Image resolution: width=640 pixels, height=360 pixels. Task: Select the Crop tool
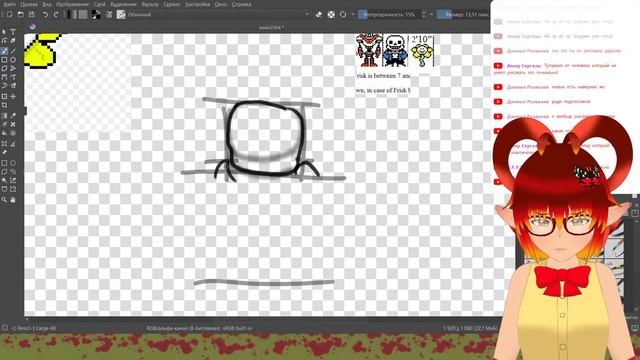tap(4, 105)
